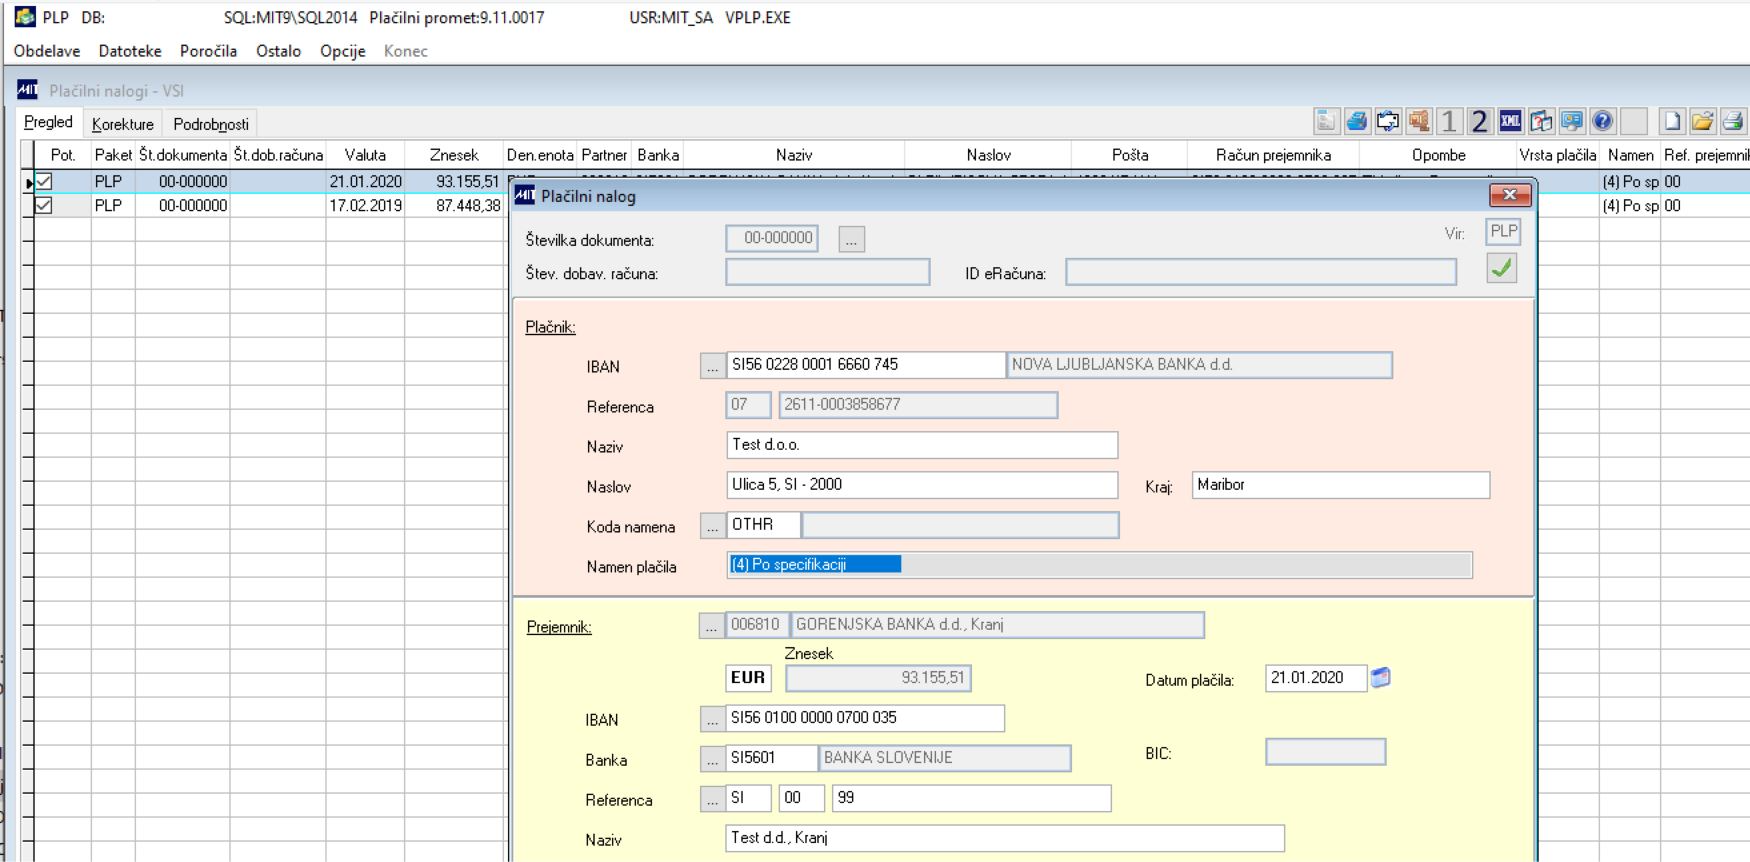Open lookup button beside Koda namena

pyautogui.click(x=711, y=526)
